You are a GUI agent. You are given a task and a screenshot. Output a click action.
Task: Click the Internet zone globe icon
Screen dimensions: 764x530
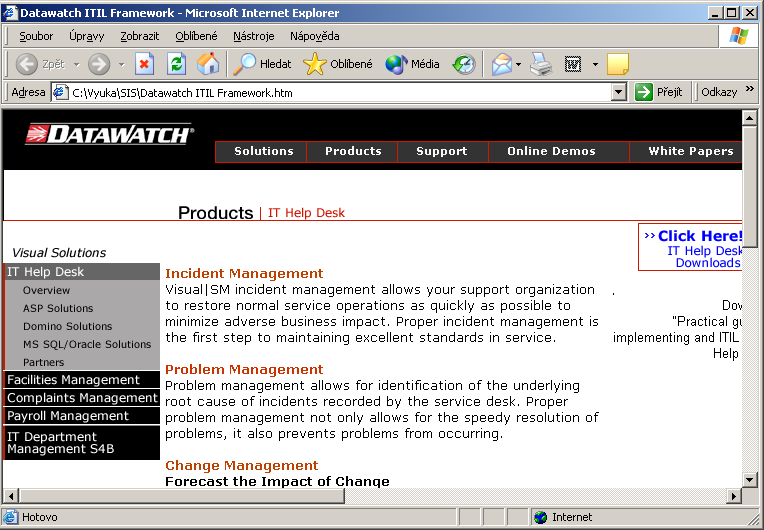[540, 517]
